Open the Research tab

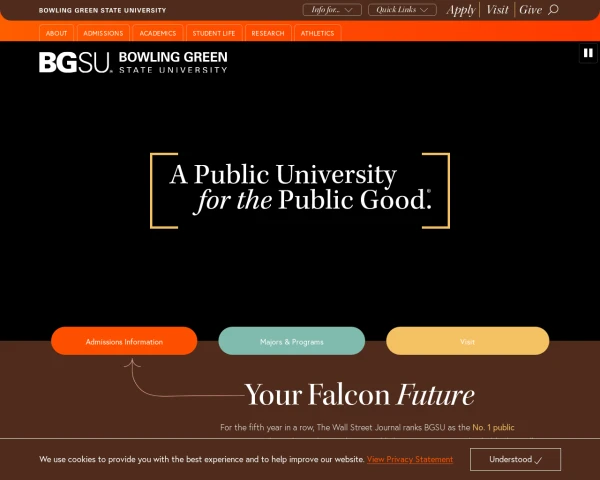pos(268,33)
